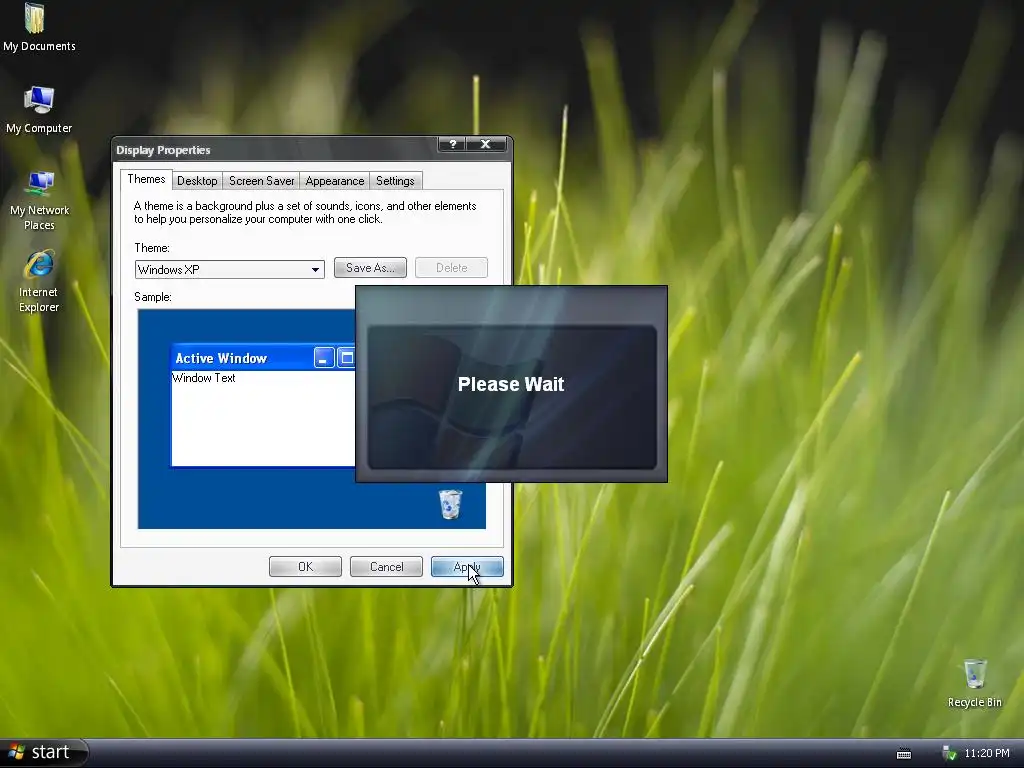1024x768 pixels.
Task: Click the 'Theme:' label
Action: coord(152,248)
